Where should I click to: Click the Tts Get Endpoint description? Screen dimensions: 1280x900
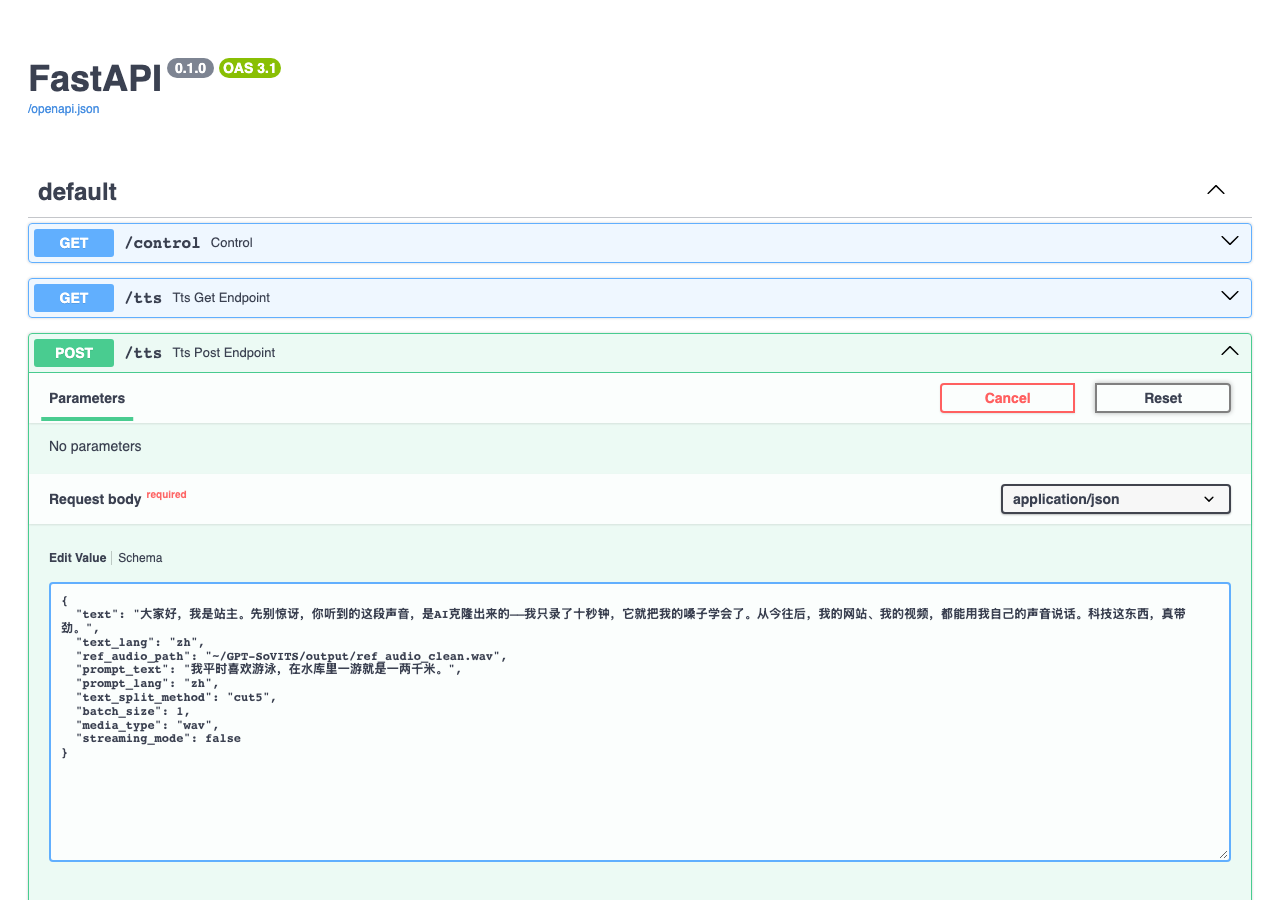221,298
